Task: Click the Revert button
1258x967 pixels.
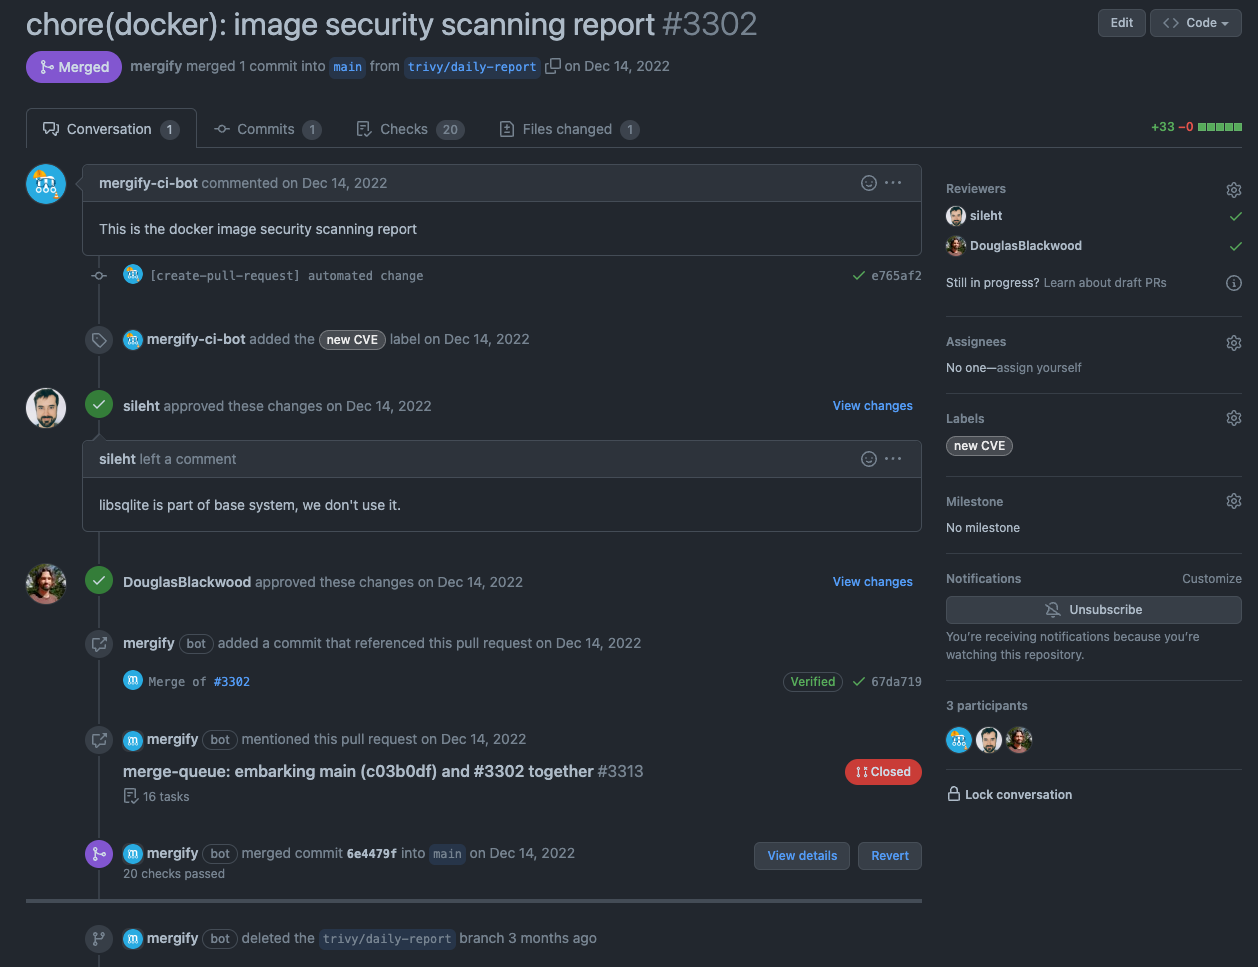Action: (x=890, y=856)
